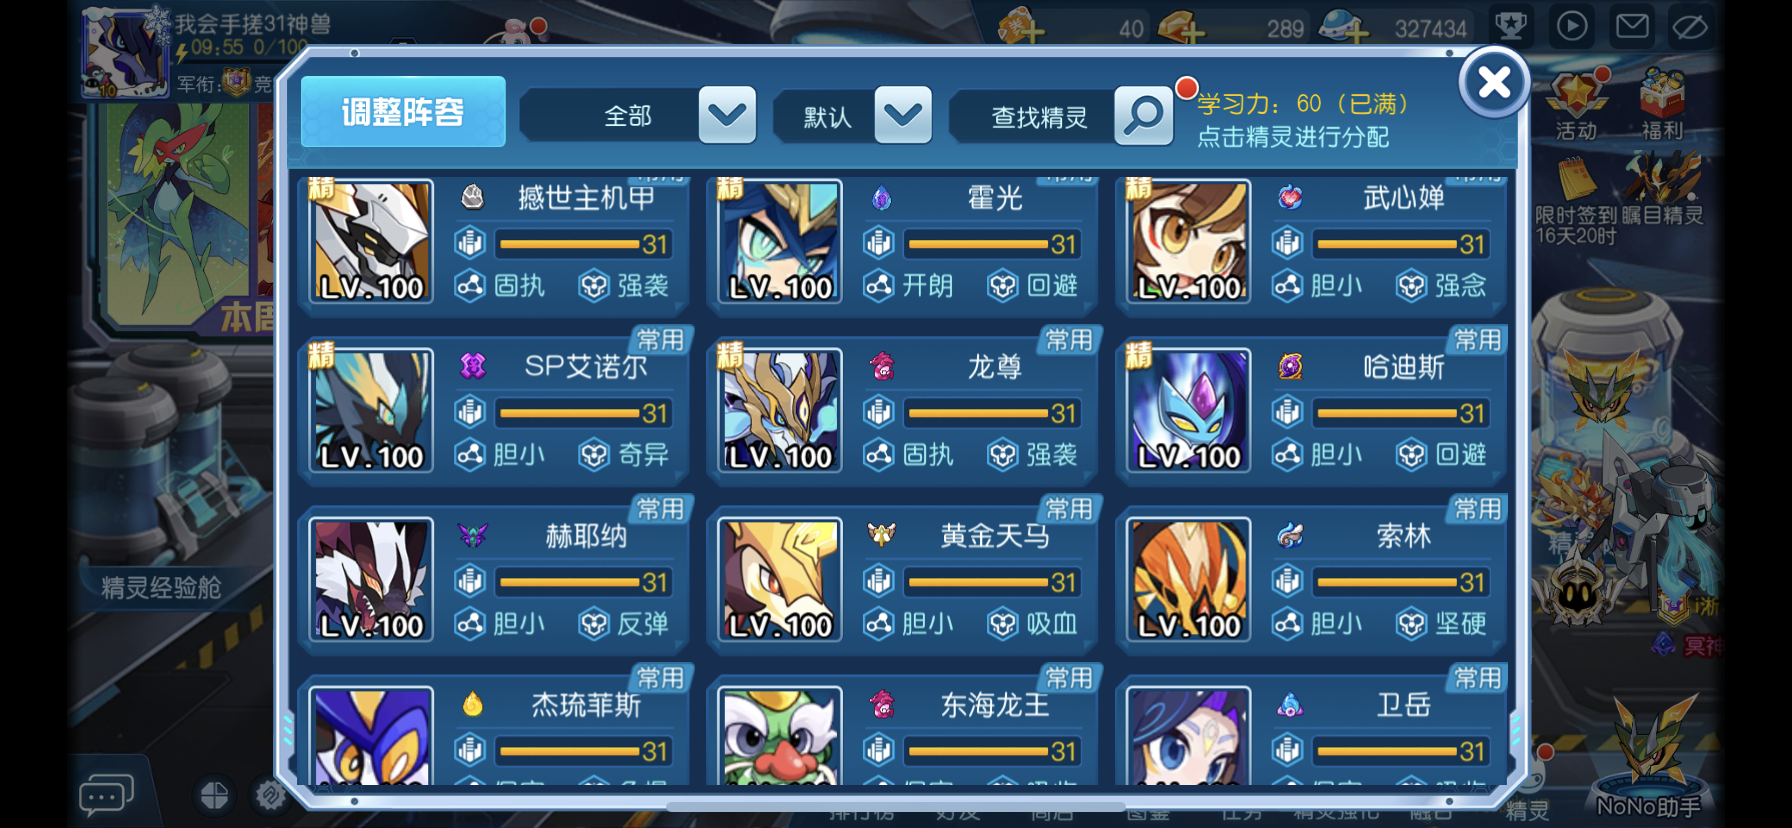This screenshot has height=828, width=1792.
Task: Close the spirit list dialog
Action: [1494, 82]
